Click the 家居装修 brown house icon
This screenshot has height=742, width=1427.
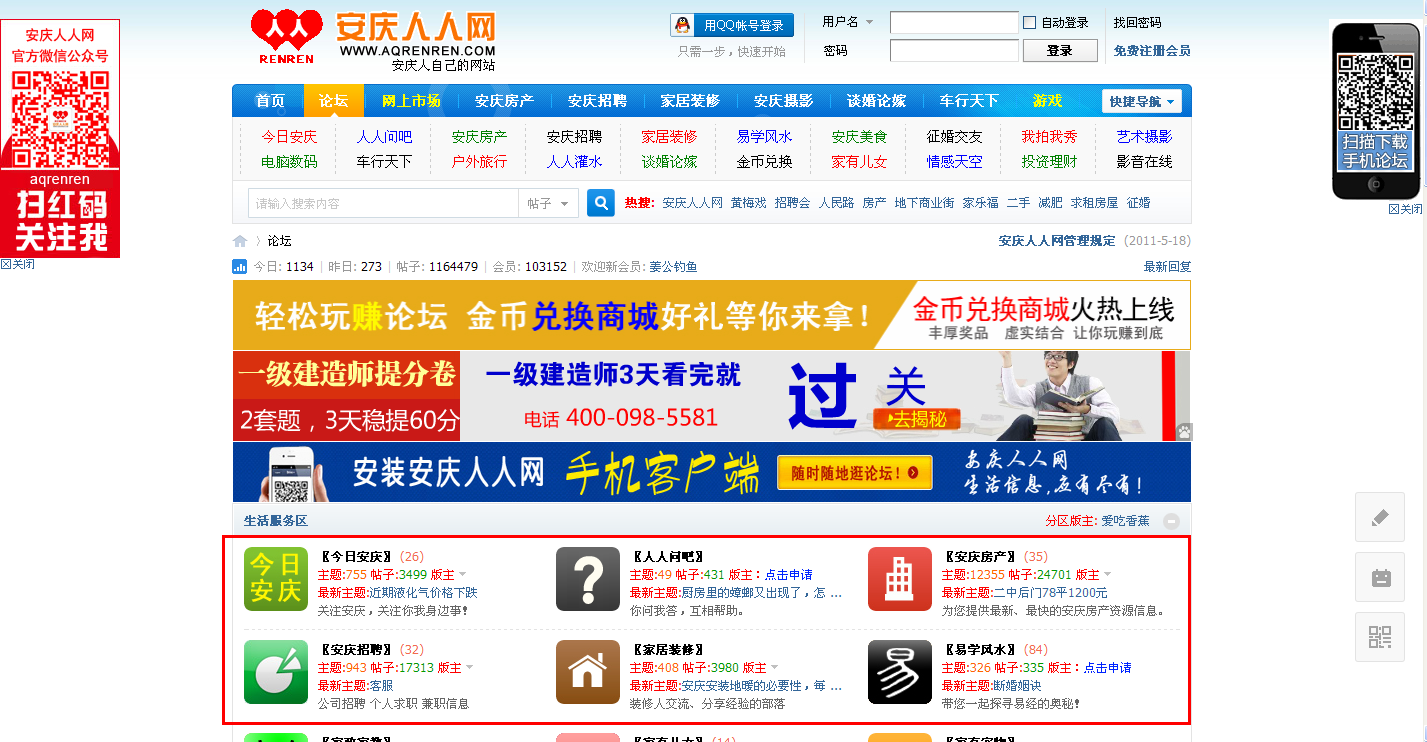(x=588, y=672)
